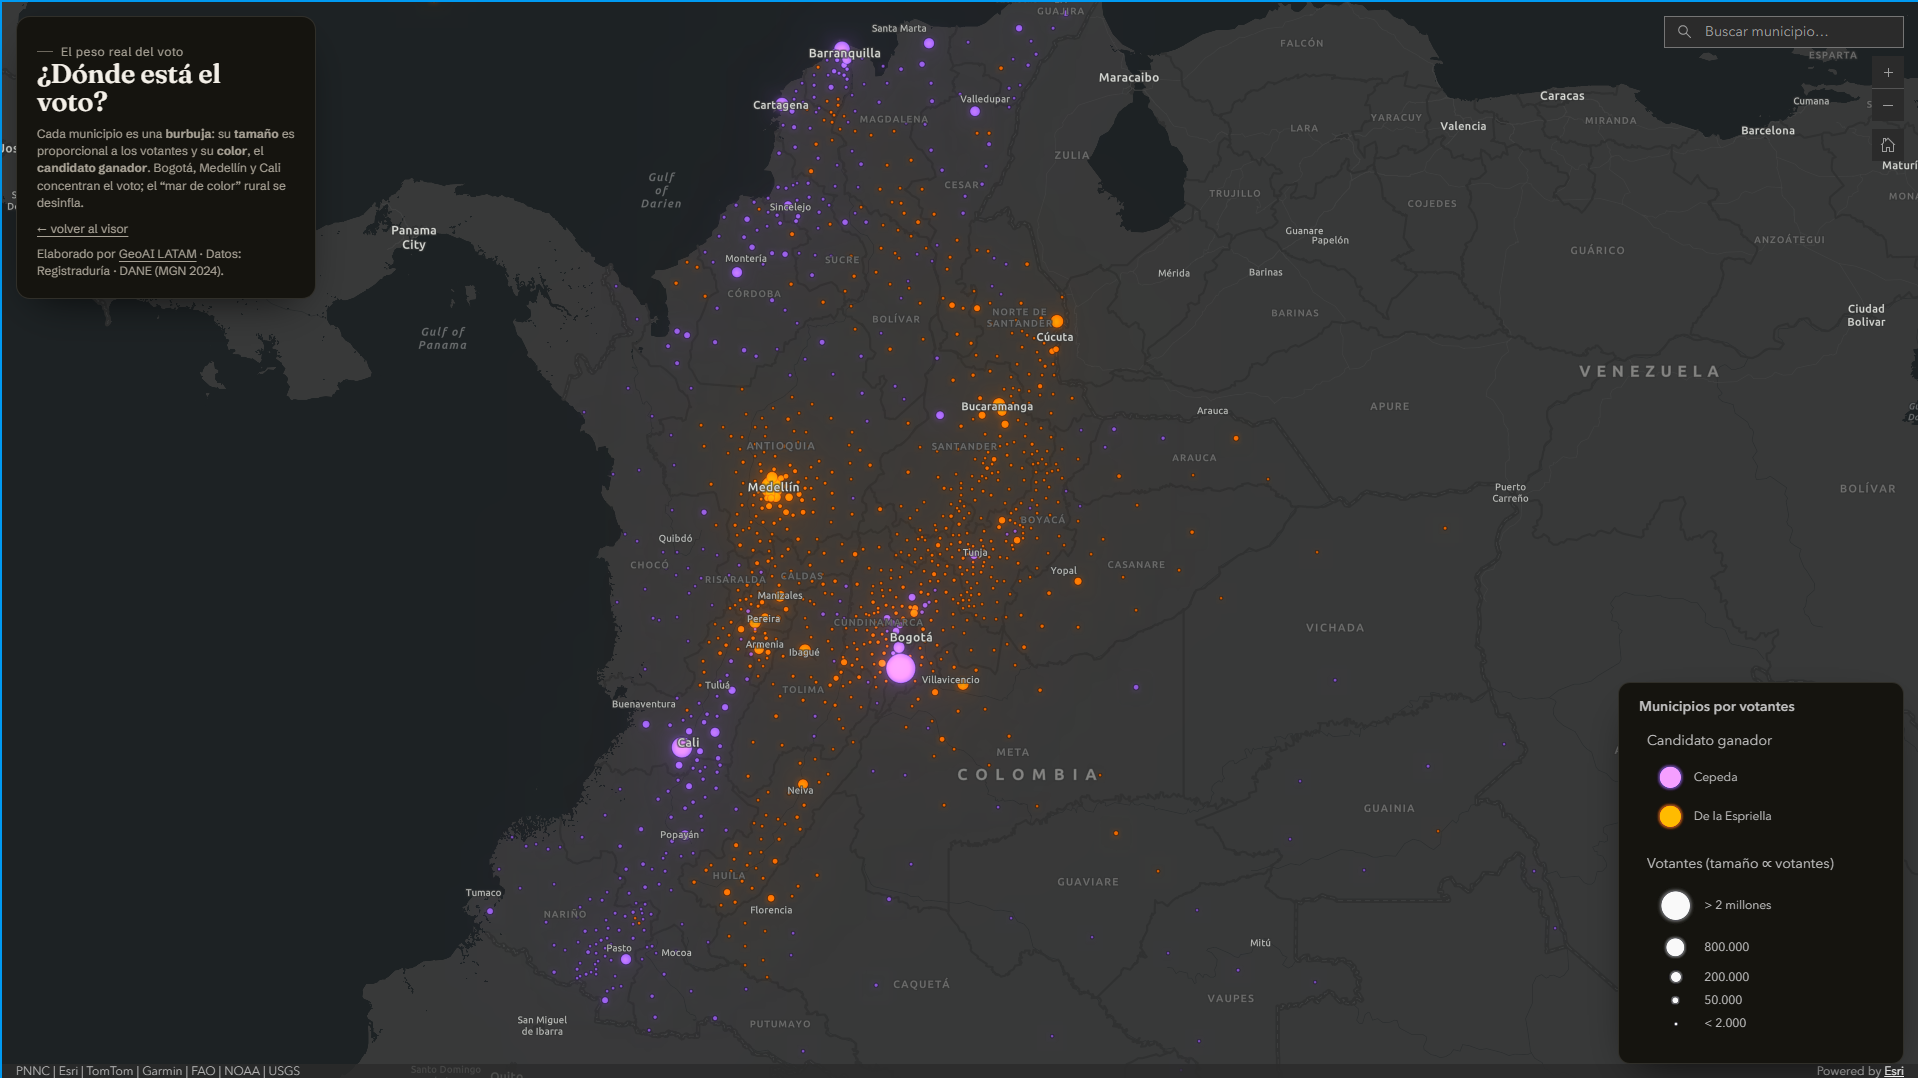The width and height of the screenshot is (1918, 1078).
Task: Click the orange Neiva bubble
Action: click(x=803, y=785)
